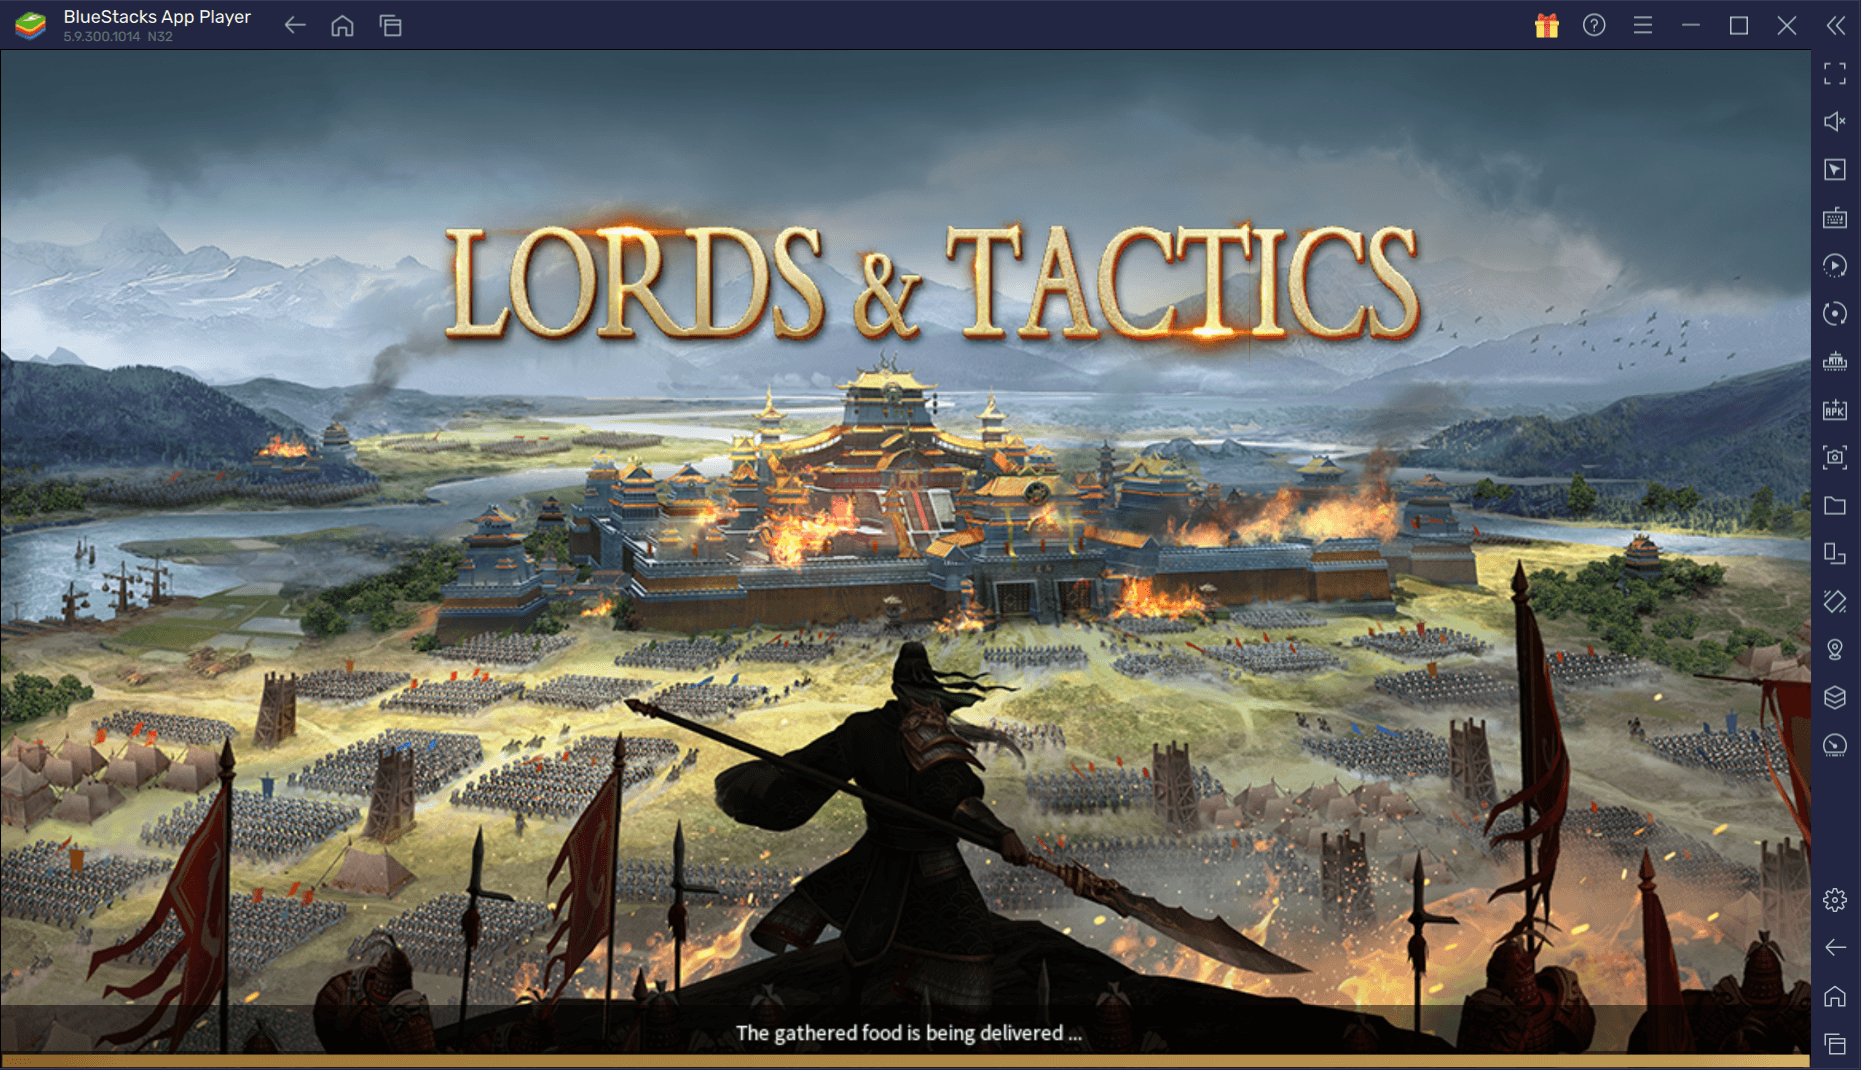1862x1070 pixels.
Task: Open the media folder icon
Action: (1835, 505)
